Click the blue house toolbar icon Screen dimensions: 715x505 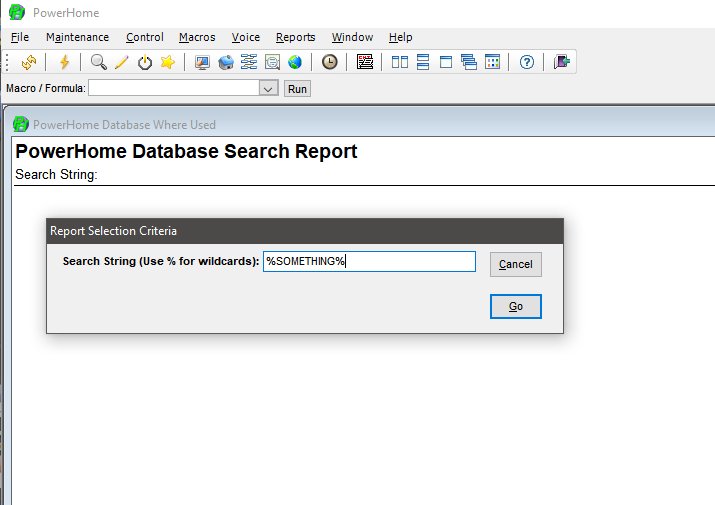click(x=226, y=62)
